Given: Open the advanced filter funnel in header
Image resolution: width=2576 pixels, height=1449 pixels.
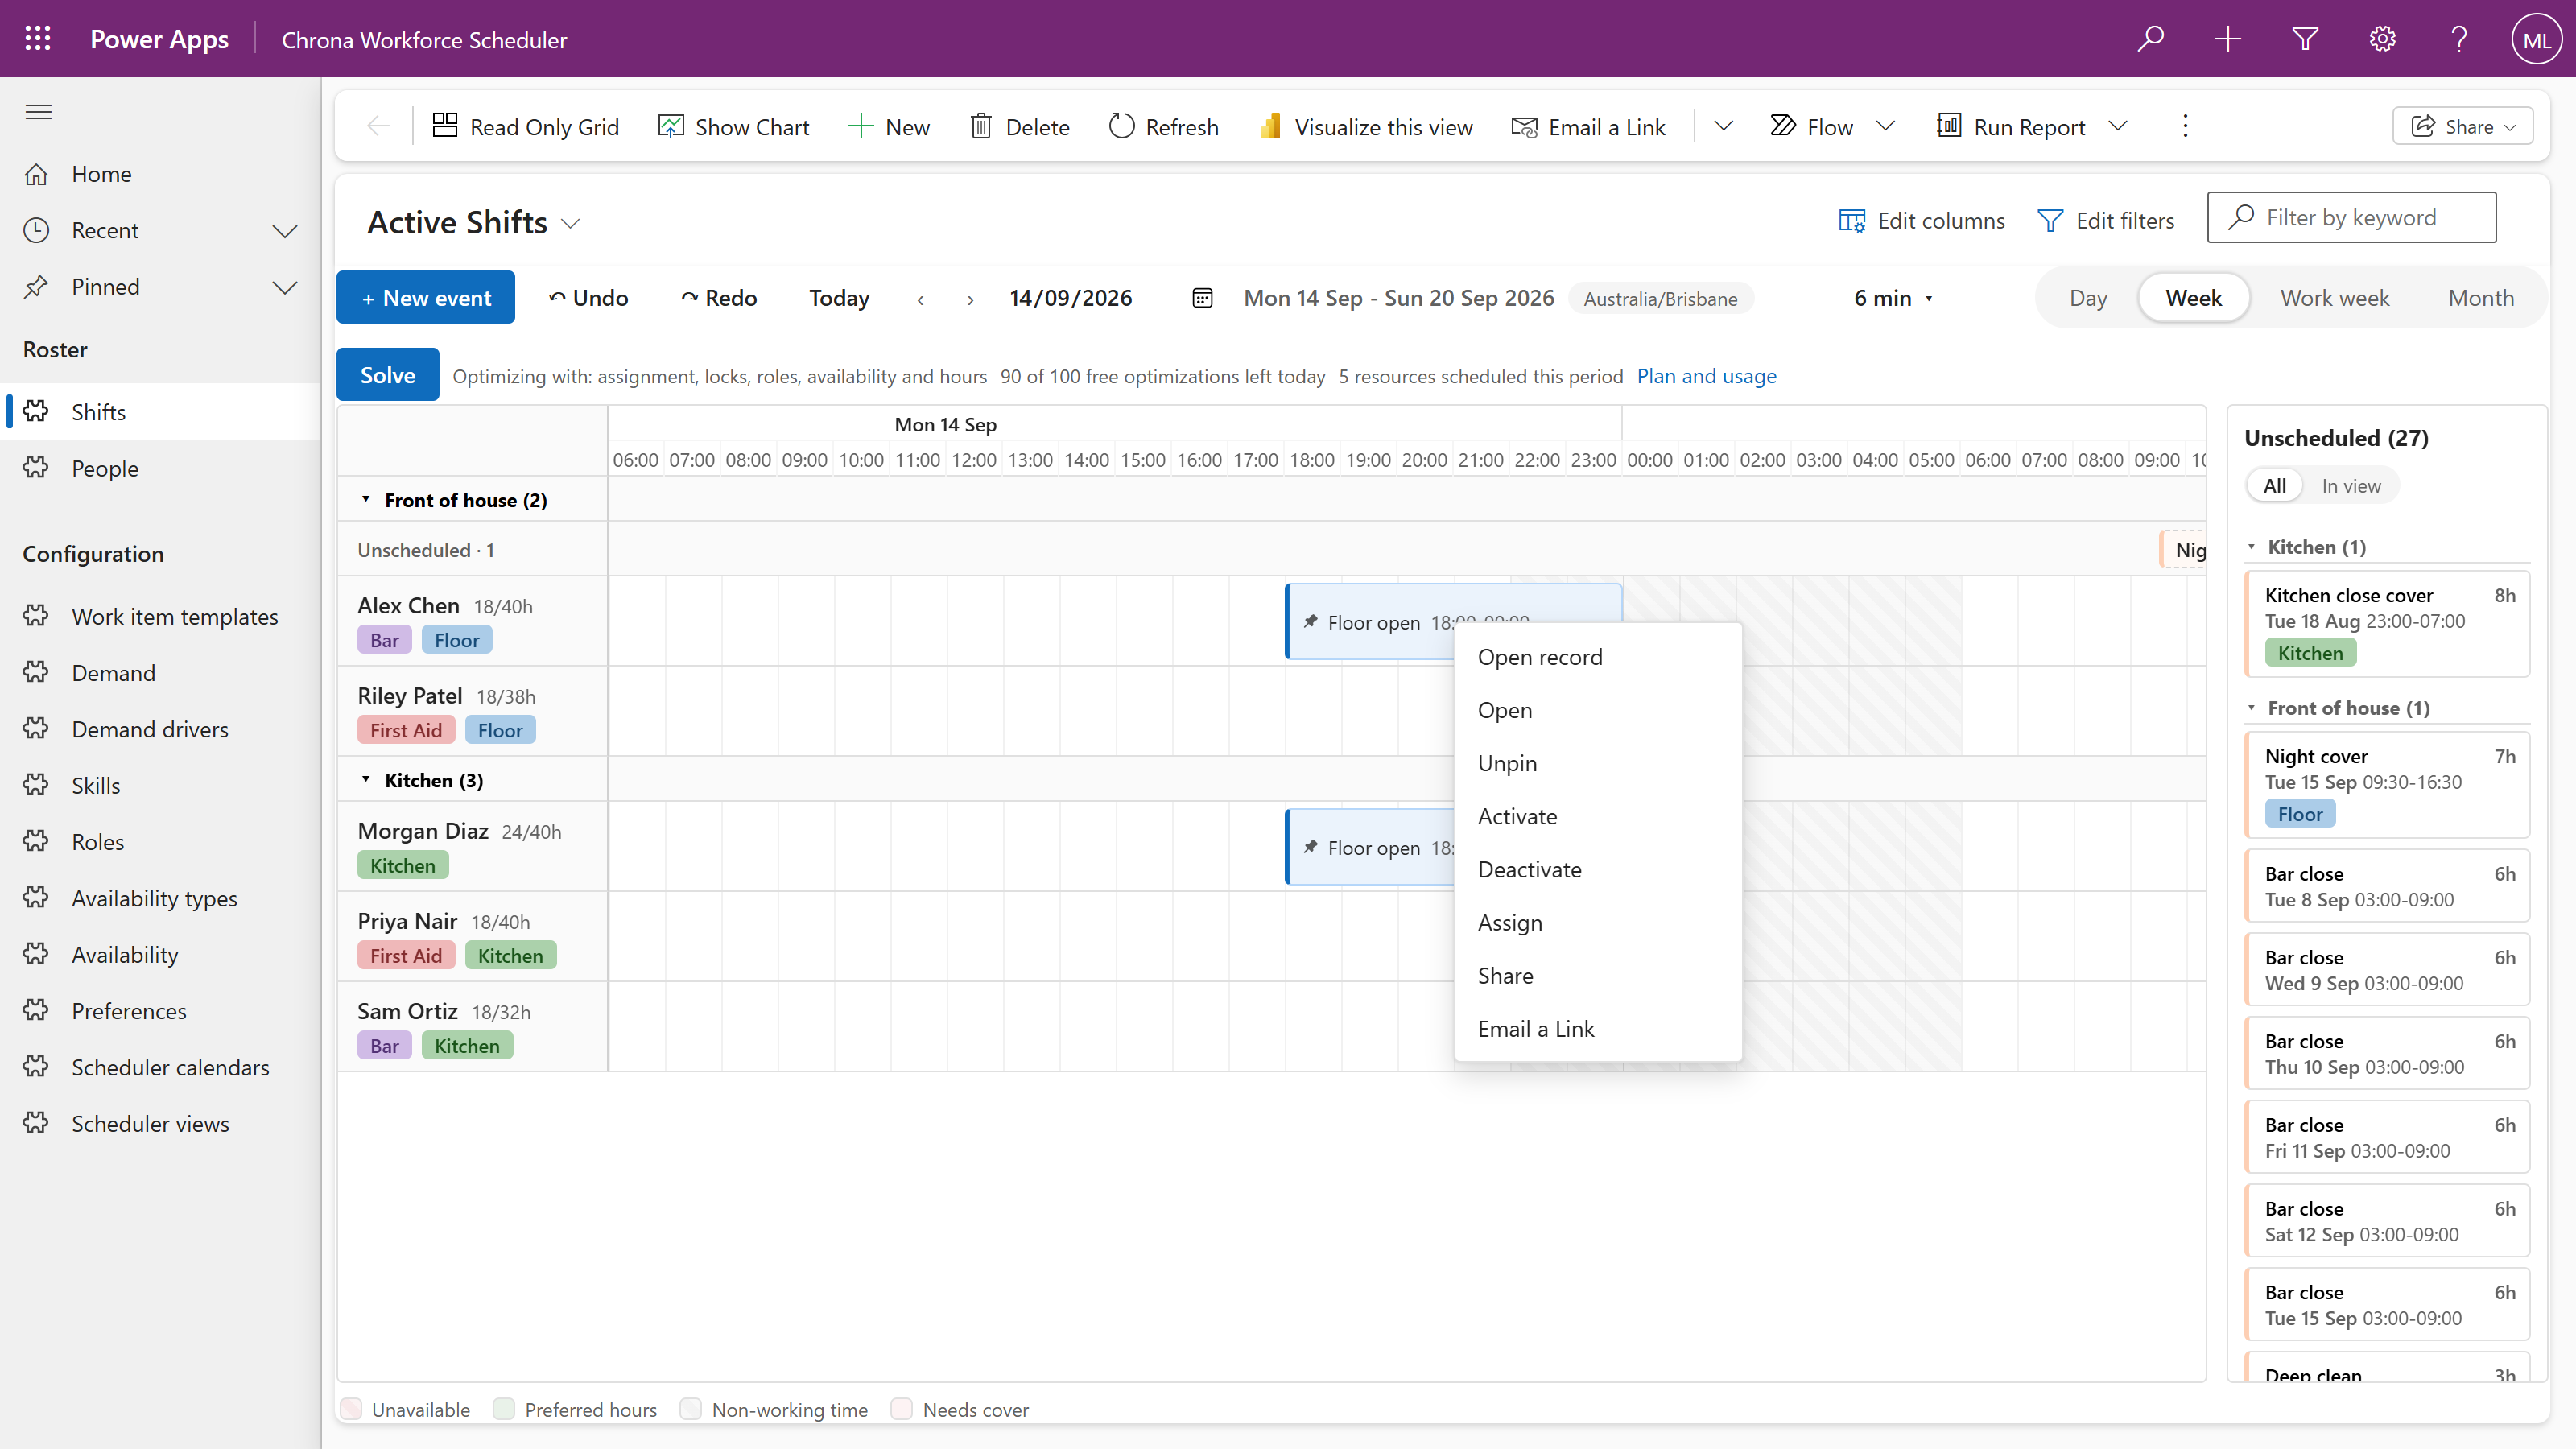Looking at the screenshot, I should [x=2305, y=39].
